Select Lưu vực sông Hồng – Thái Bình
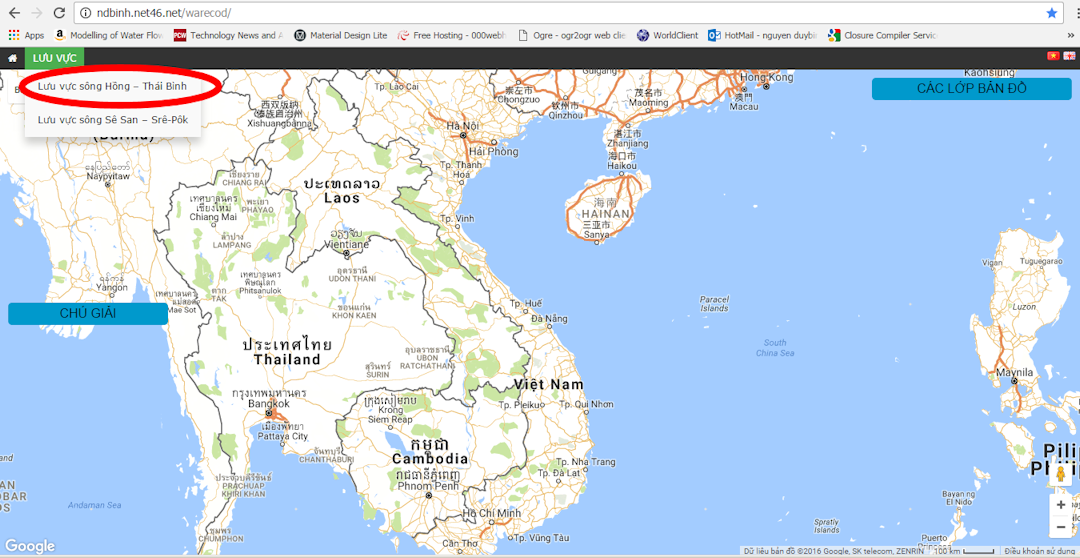The width and height of the screenshot is (1080, 558). tap(112, 87)
